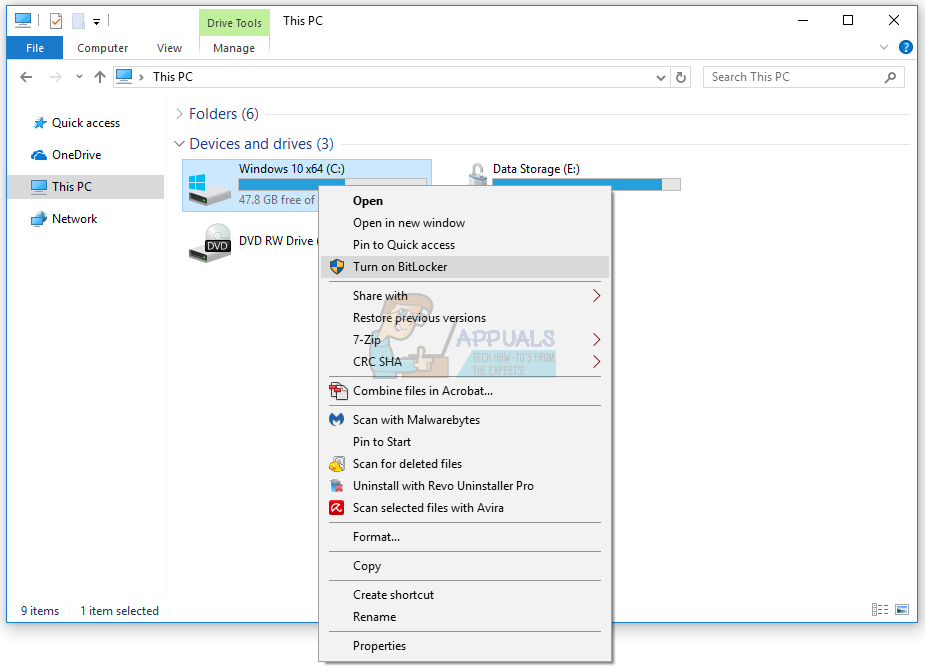Click Turn on BitLocker
925x671 pixels.
(x=465, y=267)
